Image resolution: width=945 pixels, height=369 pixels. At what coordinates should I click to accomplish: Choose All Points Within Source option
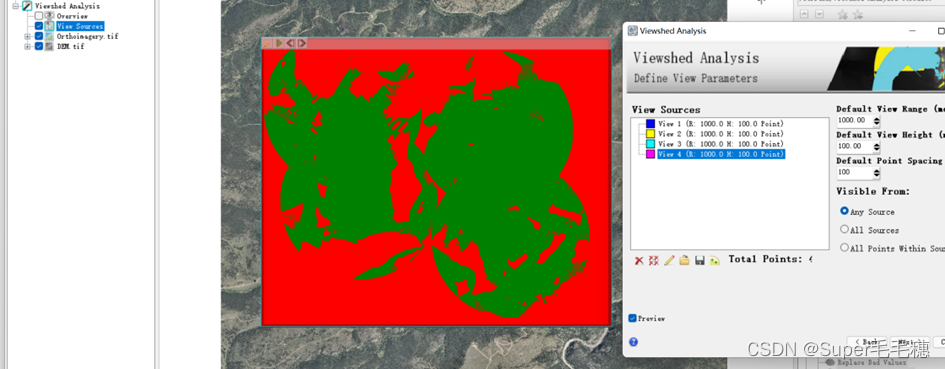[x=844, y=247]
